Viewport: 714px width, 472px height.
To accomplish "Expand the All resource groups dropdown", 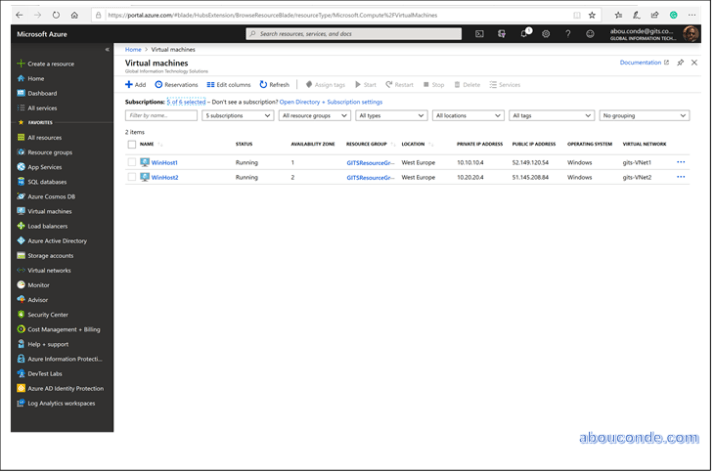I will (314, 116).
